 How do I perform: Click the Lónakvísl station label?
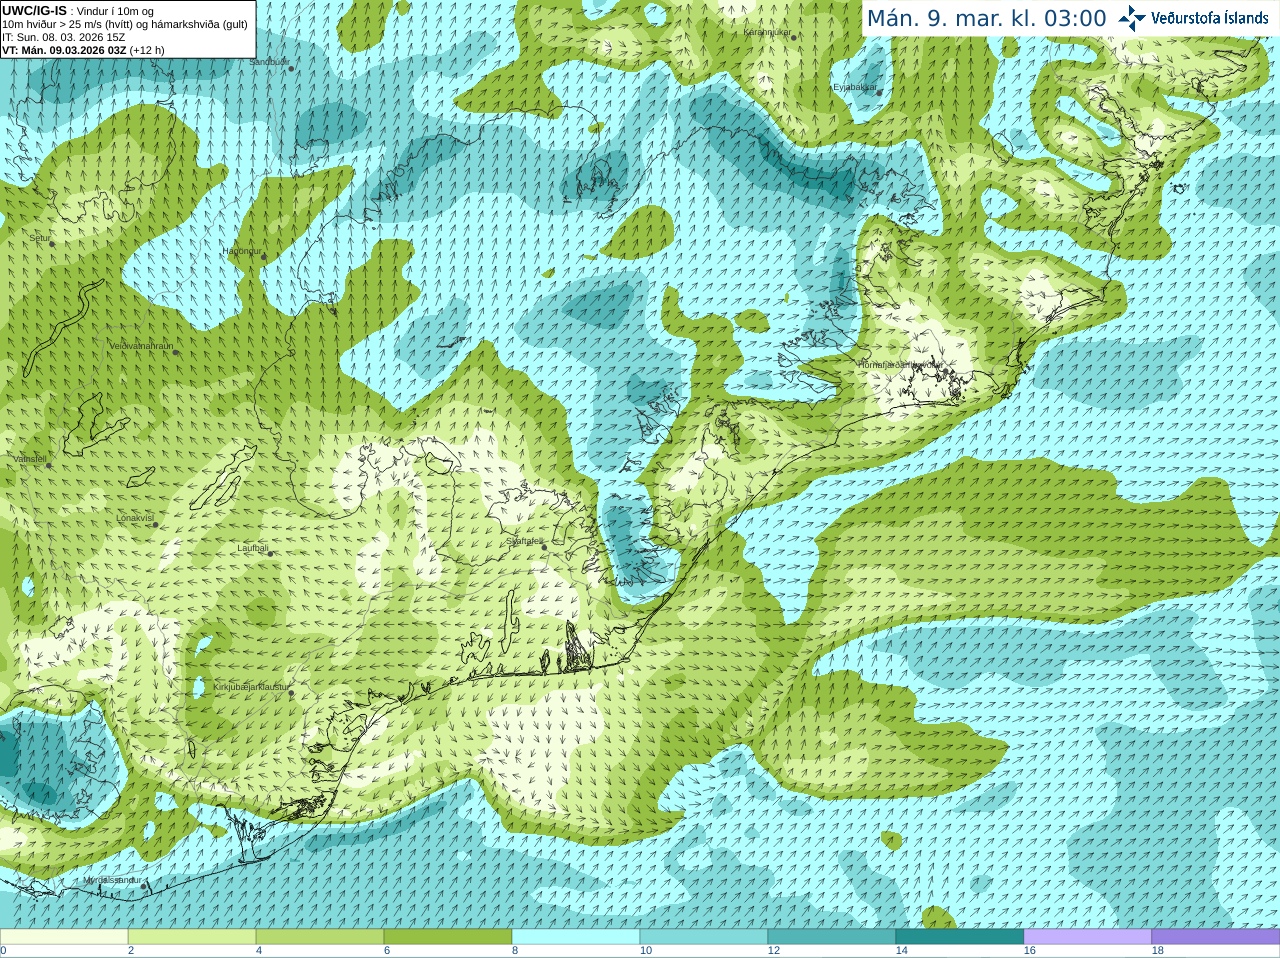click(135, 518)
